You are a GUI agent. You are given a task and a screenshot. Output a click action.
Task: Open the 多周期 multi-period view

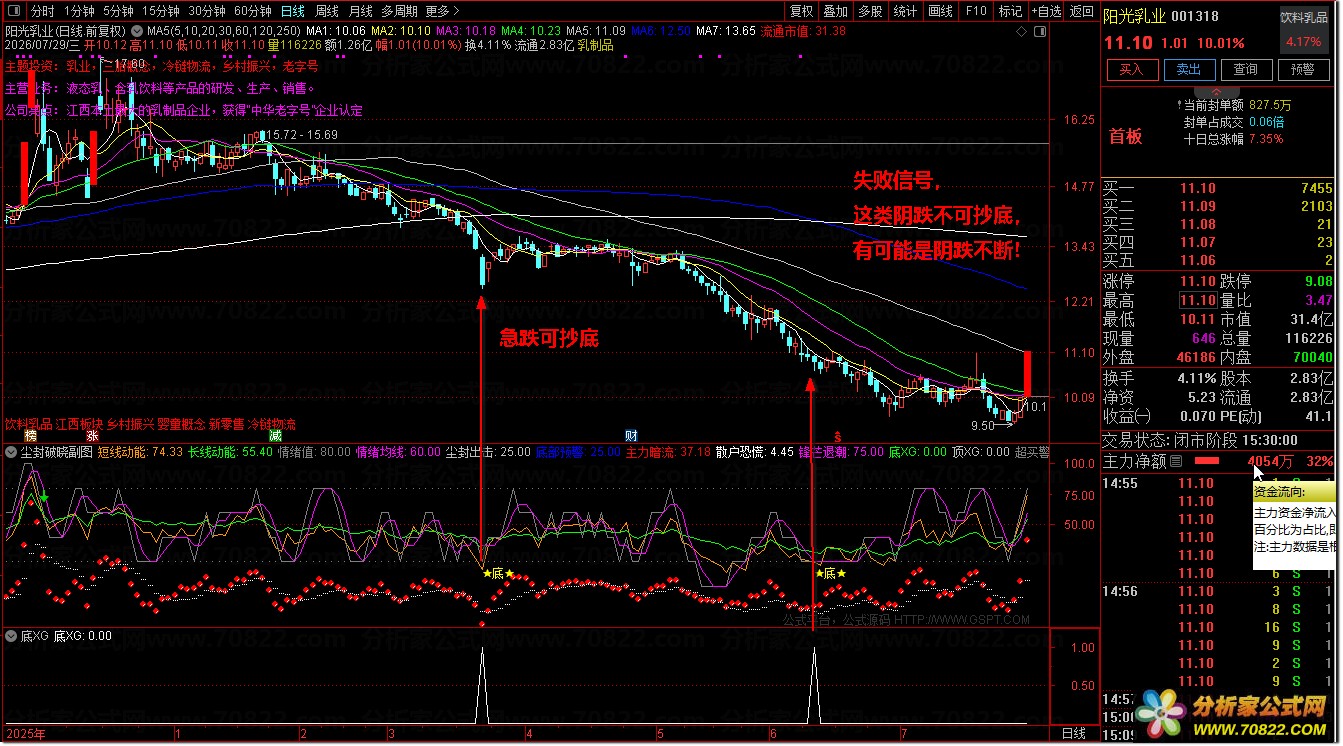click(400, 11)
